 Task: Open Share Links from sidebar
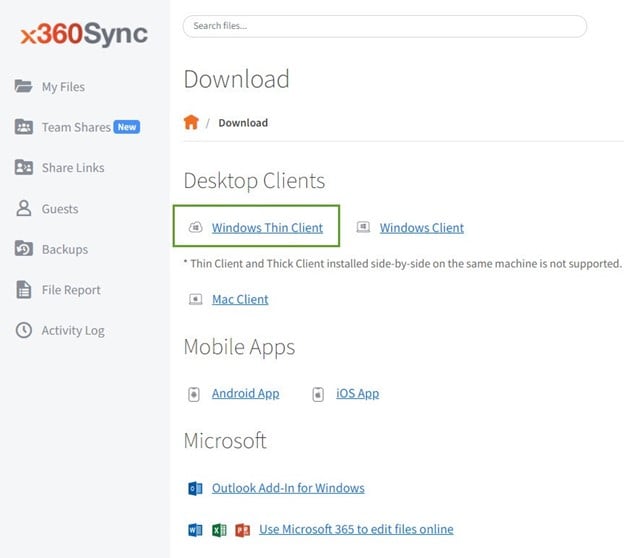tap(72, 168)
